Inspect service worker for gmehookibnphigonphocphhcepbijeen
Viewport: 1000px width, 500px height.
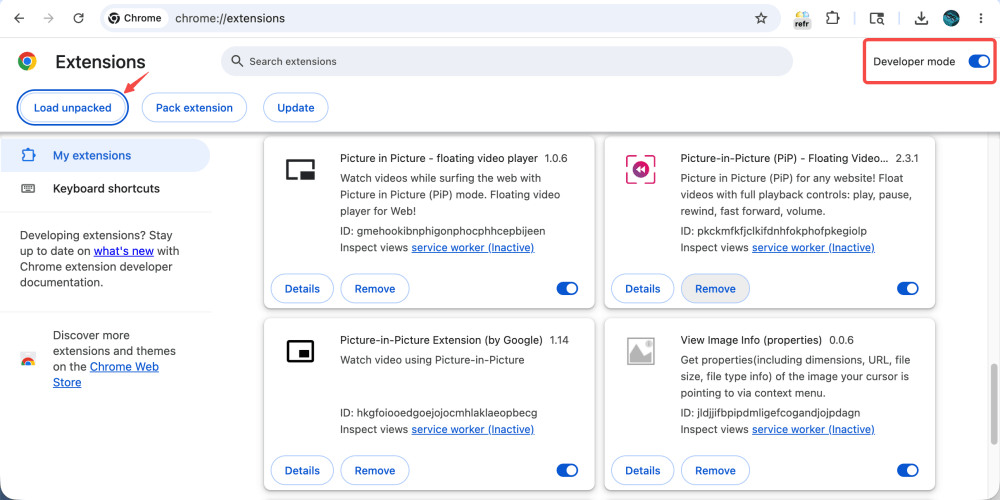473,247
